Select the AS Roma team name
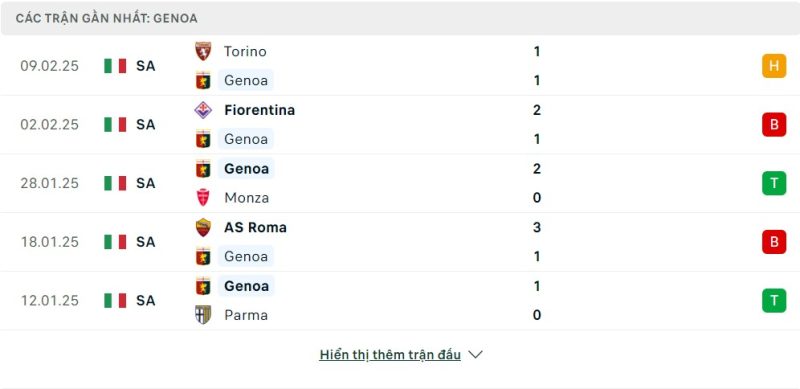The width and height of the screenshot is (800, 389). pos(255,227)
